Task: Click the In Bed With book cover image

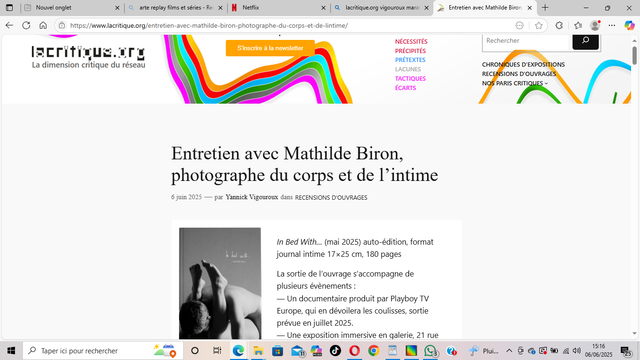Action: (220, 283)
